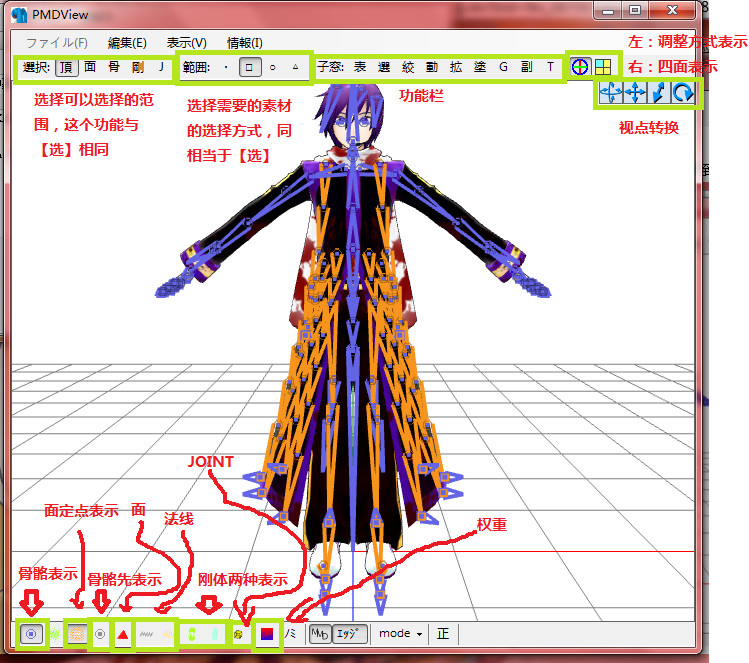Toggle bone display in bottom toolbar
Image resolution: width=749 pixels, height=663 pixels.
point(32,634)
